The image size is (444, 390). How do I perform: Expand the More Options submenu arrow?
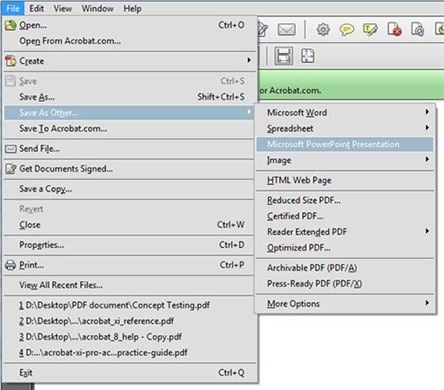tap(427, 303)
